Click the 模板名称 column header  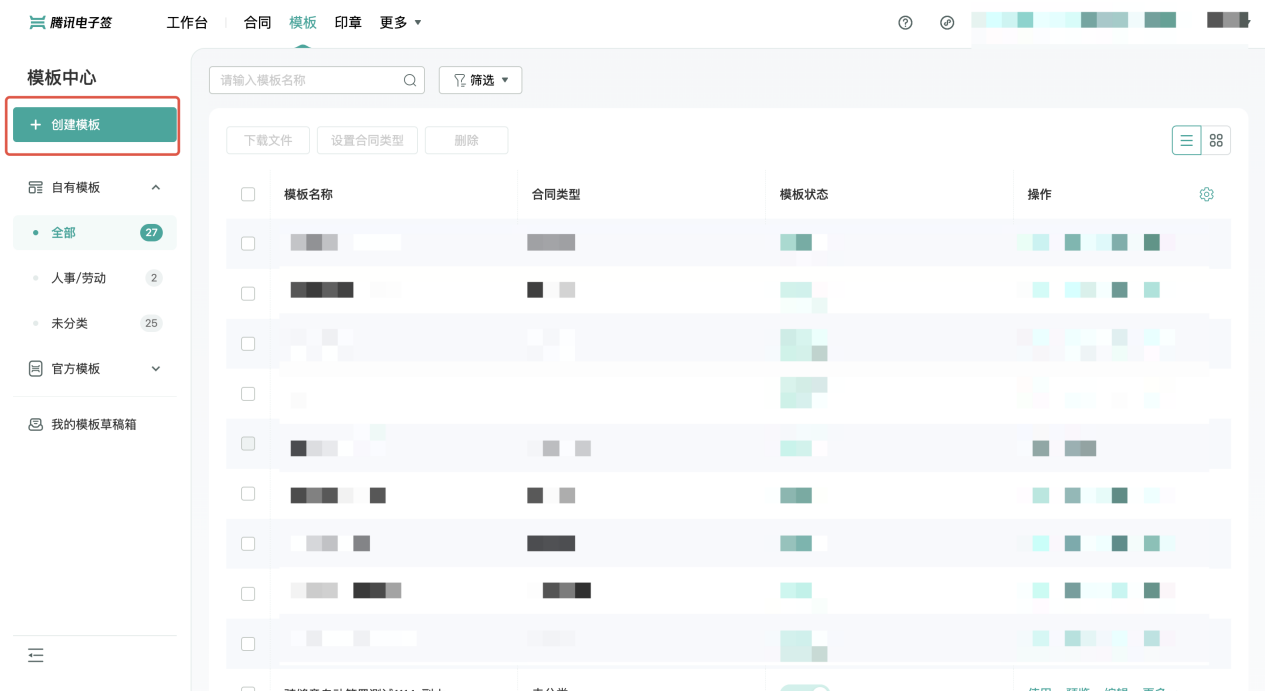coord(308,194)
